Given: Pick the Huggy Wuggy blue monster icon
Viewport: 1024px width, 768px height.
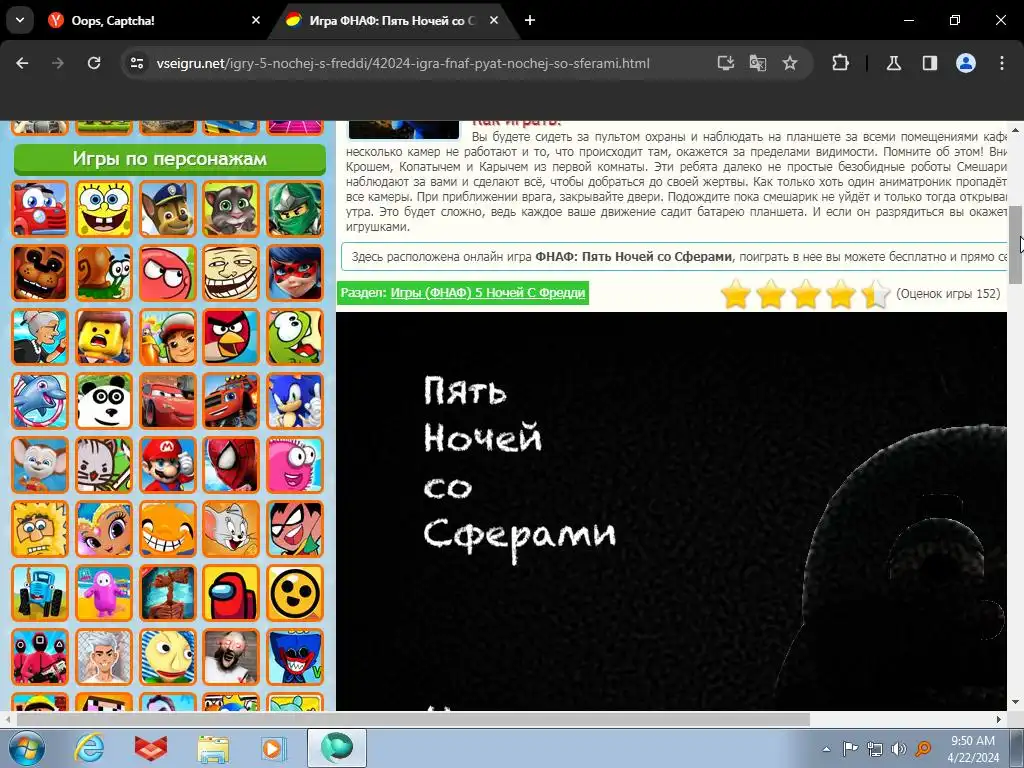Looking at the screenshot, I should pos(295,657).
